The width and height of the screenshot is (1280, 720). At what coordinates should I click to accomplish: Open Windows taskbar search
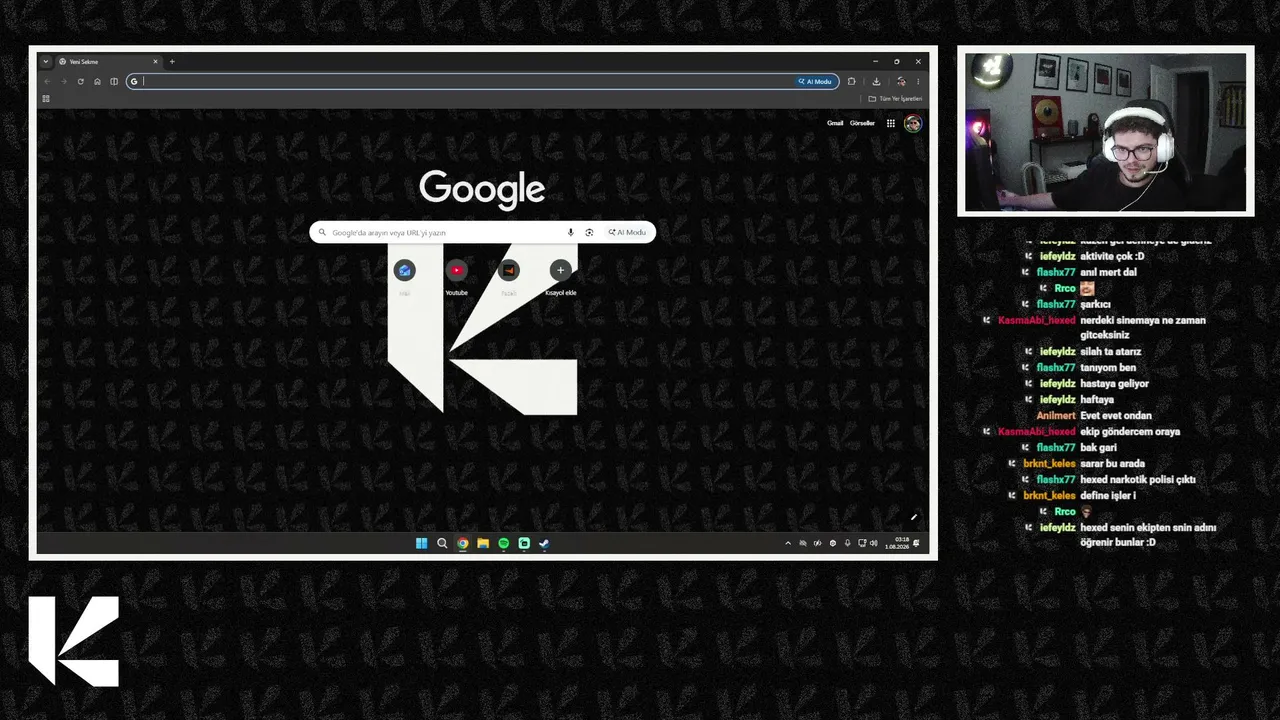coord(442,543)
